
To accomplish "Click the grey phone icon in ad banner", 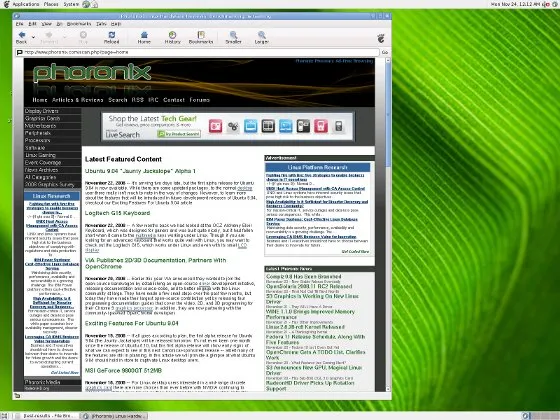I will (x=339, y=126).
